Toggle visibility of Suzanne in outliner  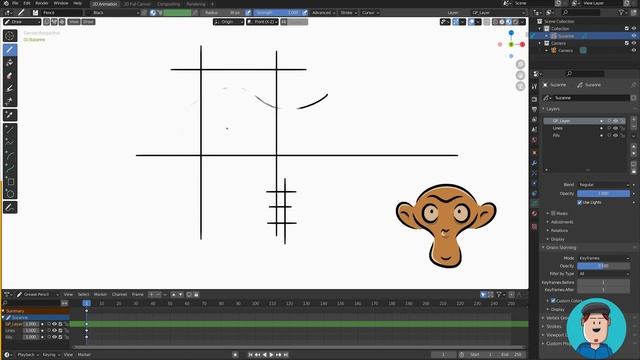(x=634, y=36)
